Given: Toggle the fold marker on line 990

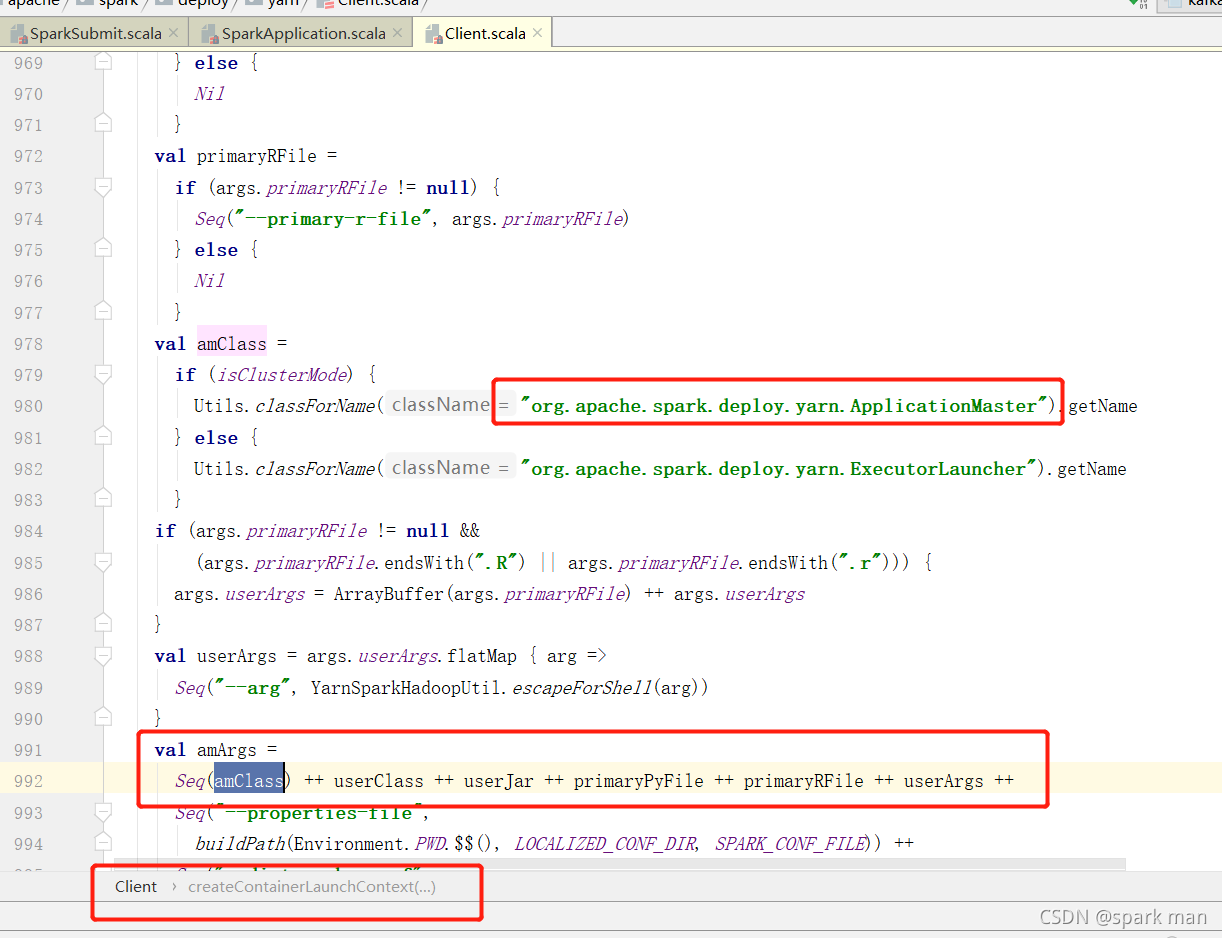Looking at the screenshot, I should tap(103, 718).
